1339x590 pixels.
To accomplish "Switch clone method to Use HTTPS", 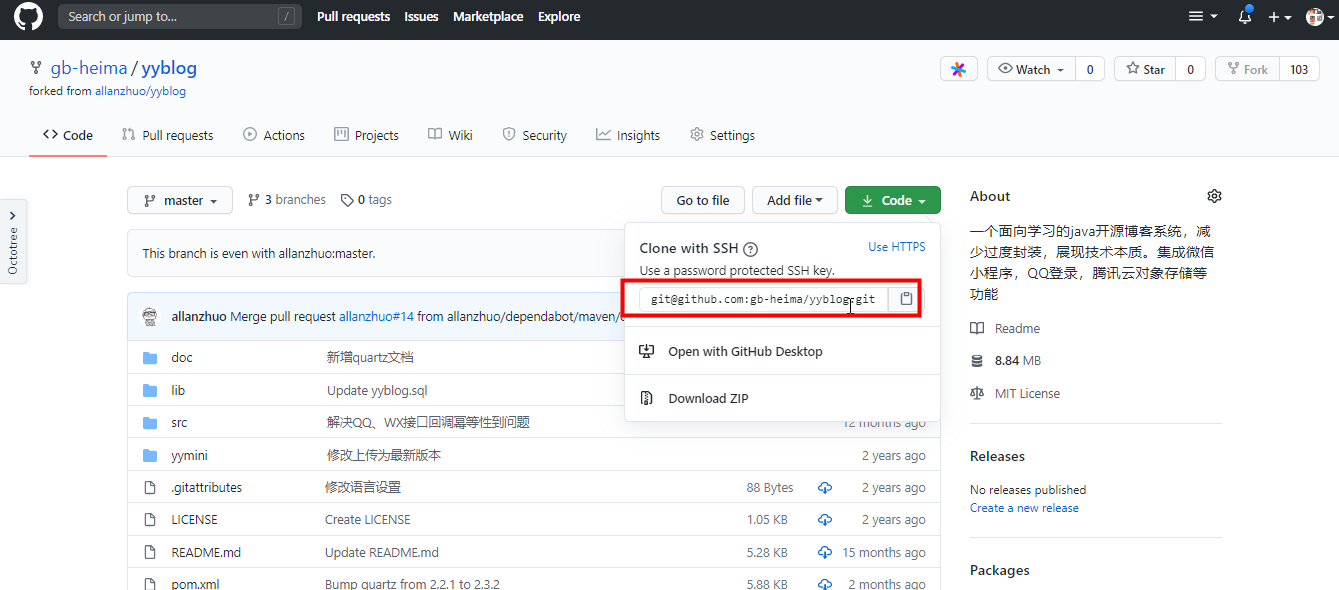I will click(897, 247).
